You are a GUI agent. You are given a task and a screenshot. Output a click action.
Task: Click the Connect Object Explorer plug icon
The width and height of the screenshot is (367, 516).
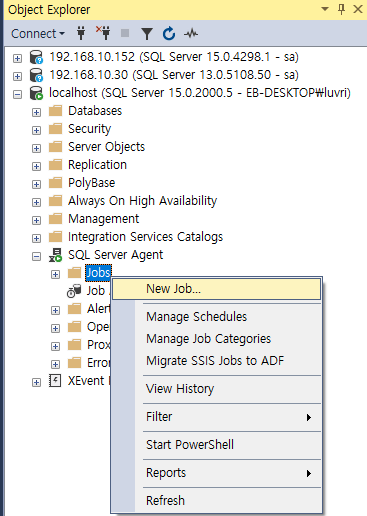click(x=81, y=33)
